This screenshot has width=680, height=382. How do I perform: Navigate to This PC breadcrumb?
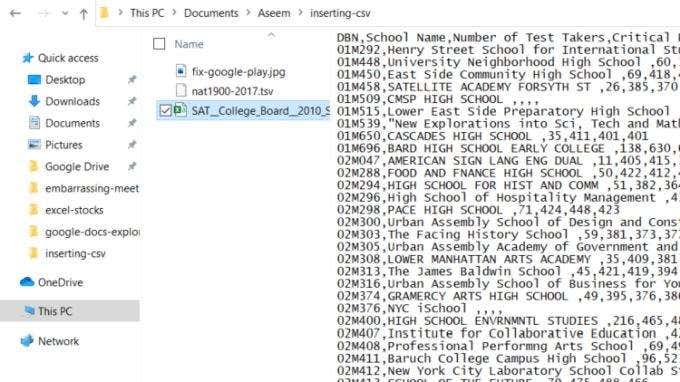(x=147, y=13)
